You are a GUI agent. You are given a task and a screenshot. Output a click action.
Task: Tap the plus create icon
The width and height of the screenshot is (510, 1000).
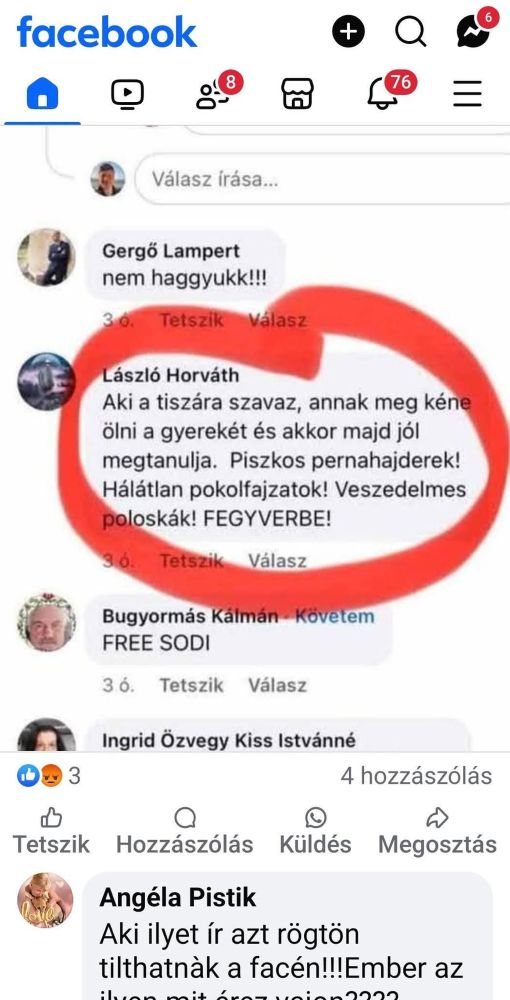tap(348, 31)
